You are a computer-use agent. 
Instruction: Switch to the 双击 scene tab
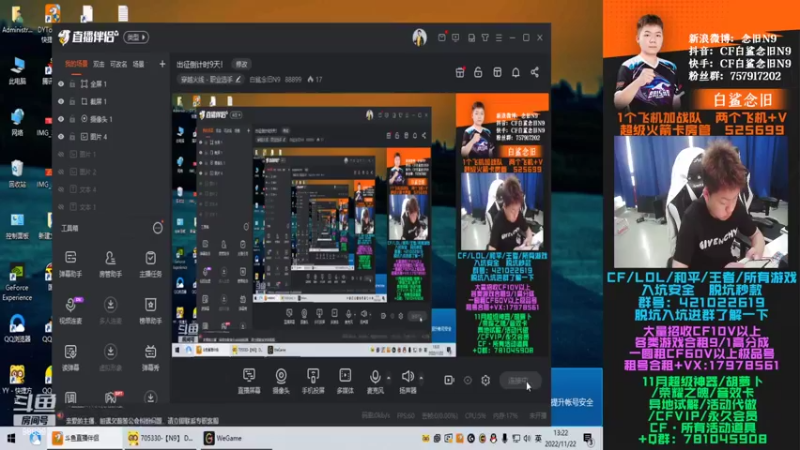tap(98, 64)
